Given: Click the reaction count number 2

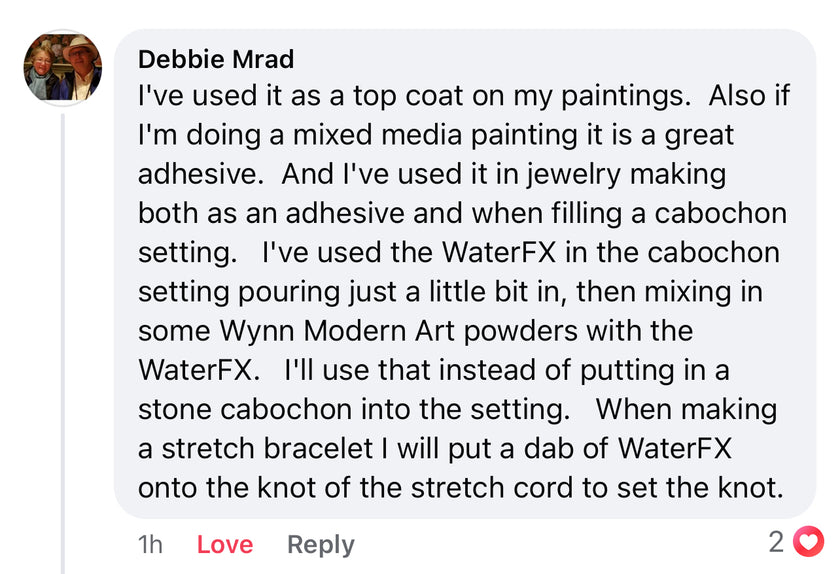Looking at the screenshot, I should click(777, 542).
